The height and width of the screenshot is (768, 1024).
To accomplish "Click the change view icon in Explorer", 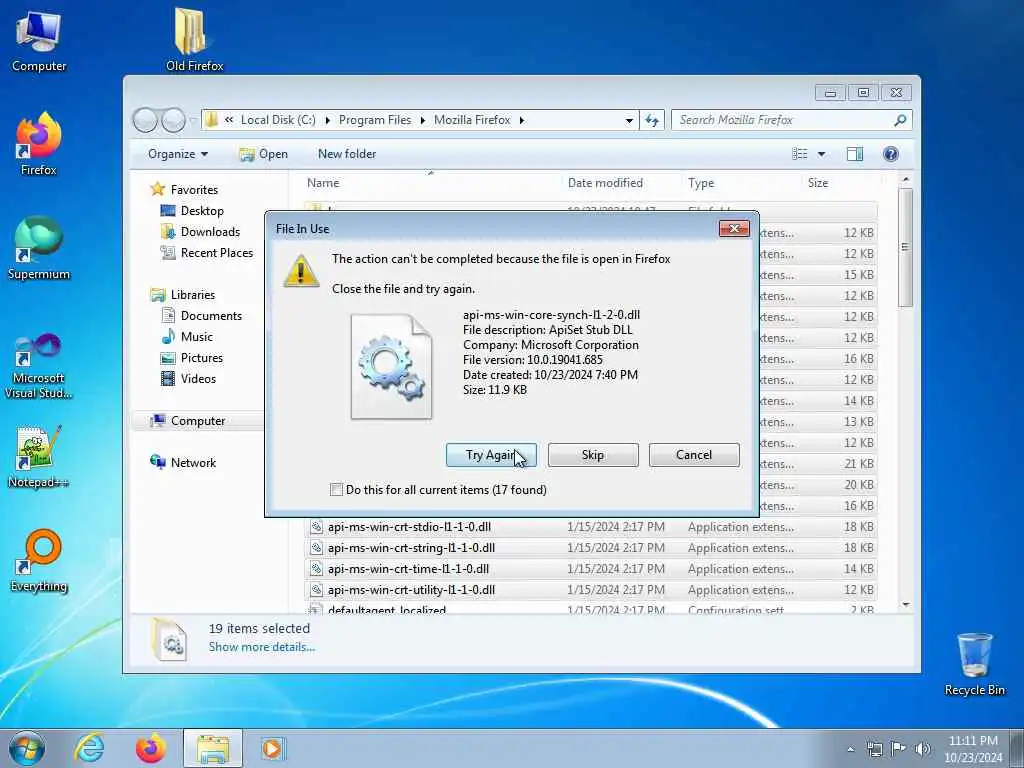I will (800, 153).
